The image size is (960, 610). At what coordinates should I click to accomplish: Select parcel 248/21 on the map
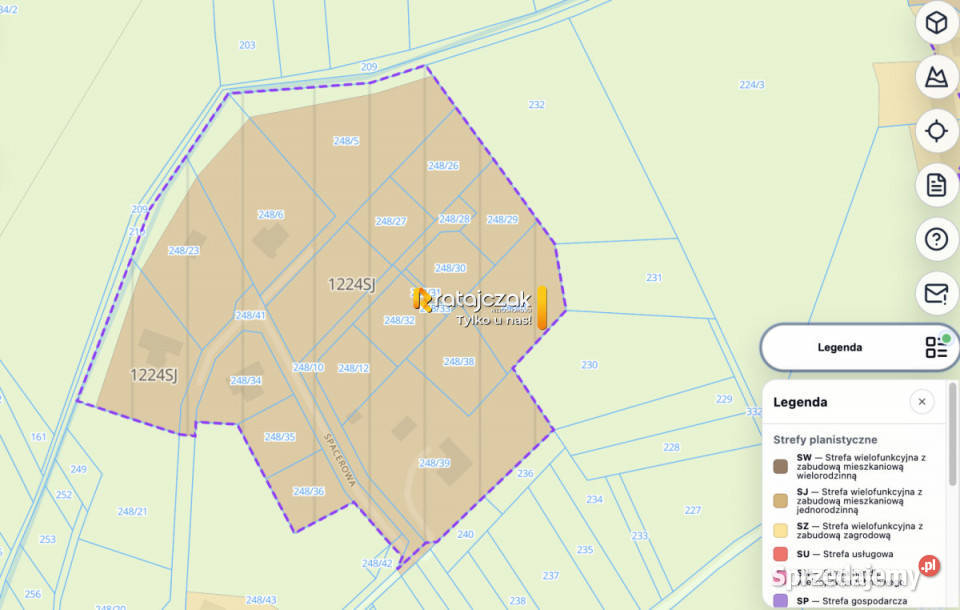click(x=132, y=511)
